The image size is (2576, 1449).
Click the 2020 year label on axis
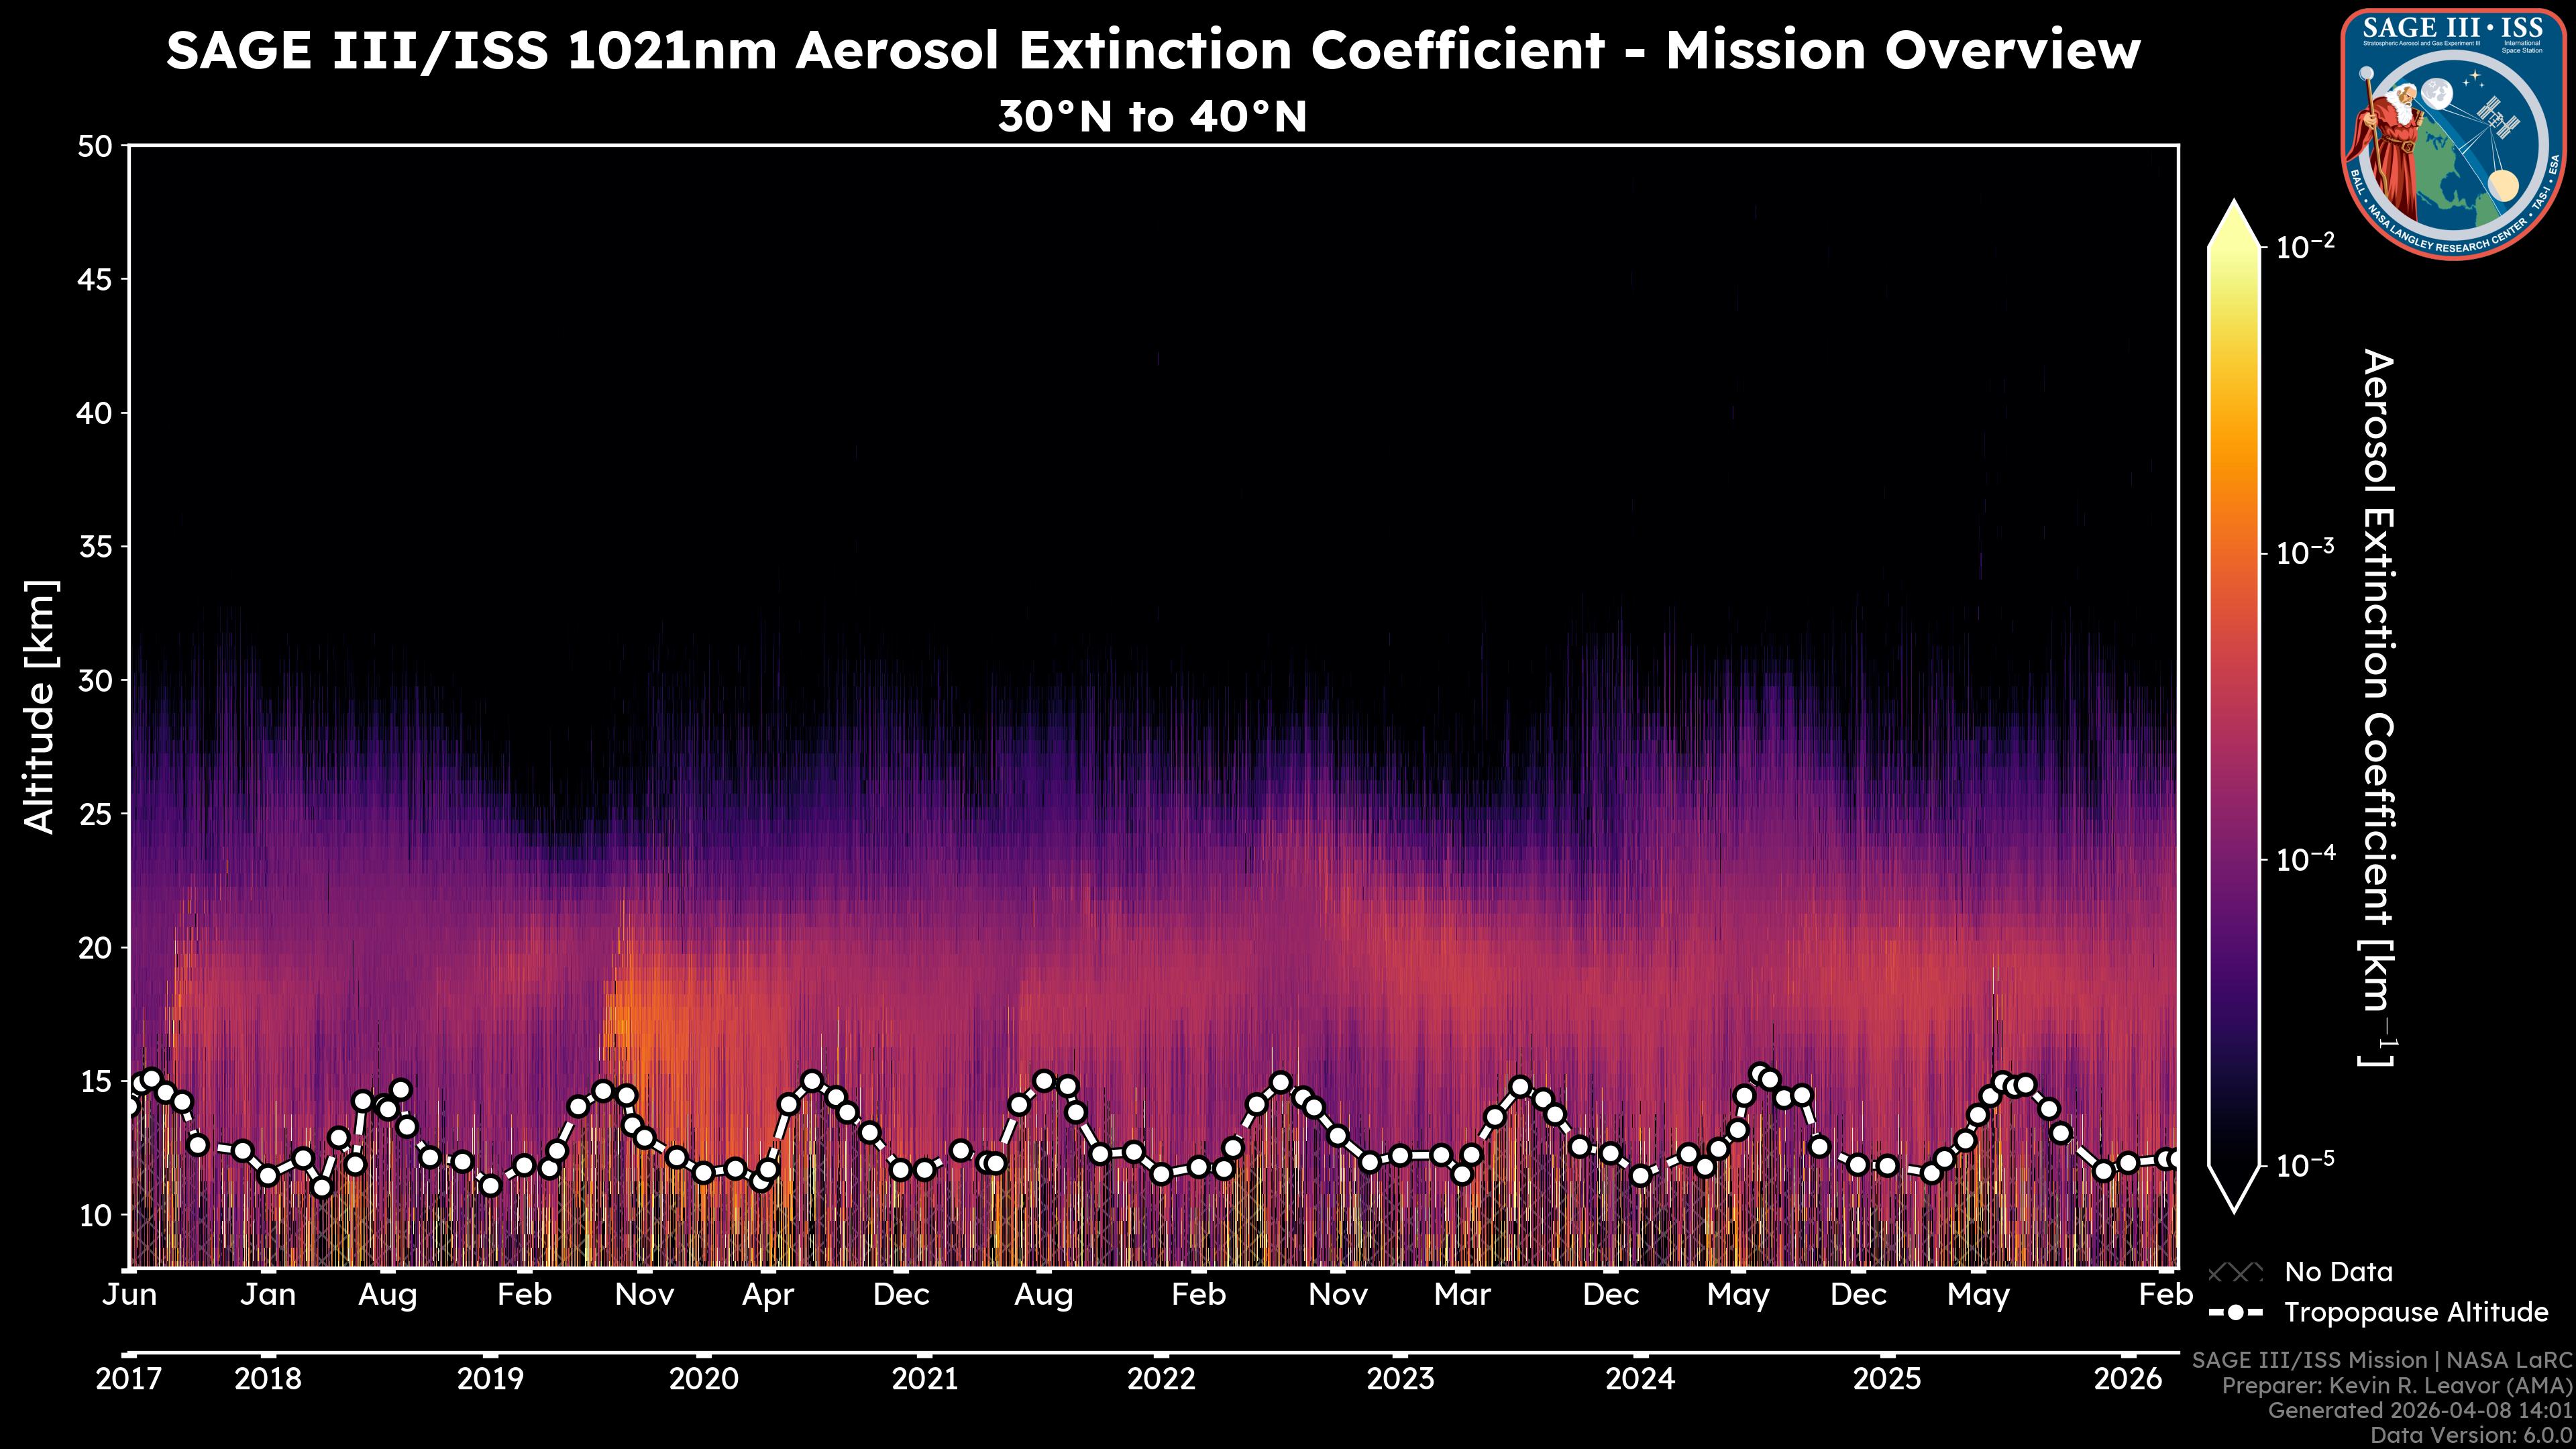pyautogui.click(x=703, y=1378)
